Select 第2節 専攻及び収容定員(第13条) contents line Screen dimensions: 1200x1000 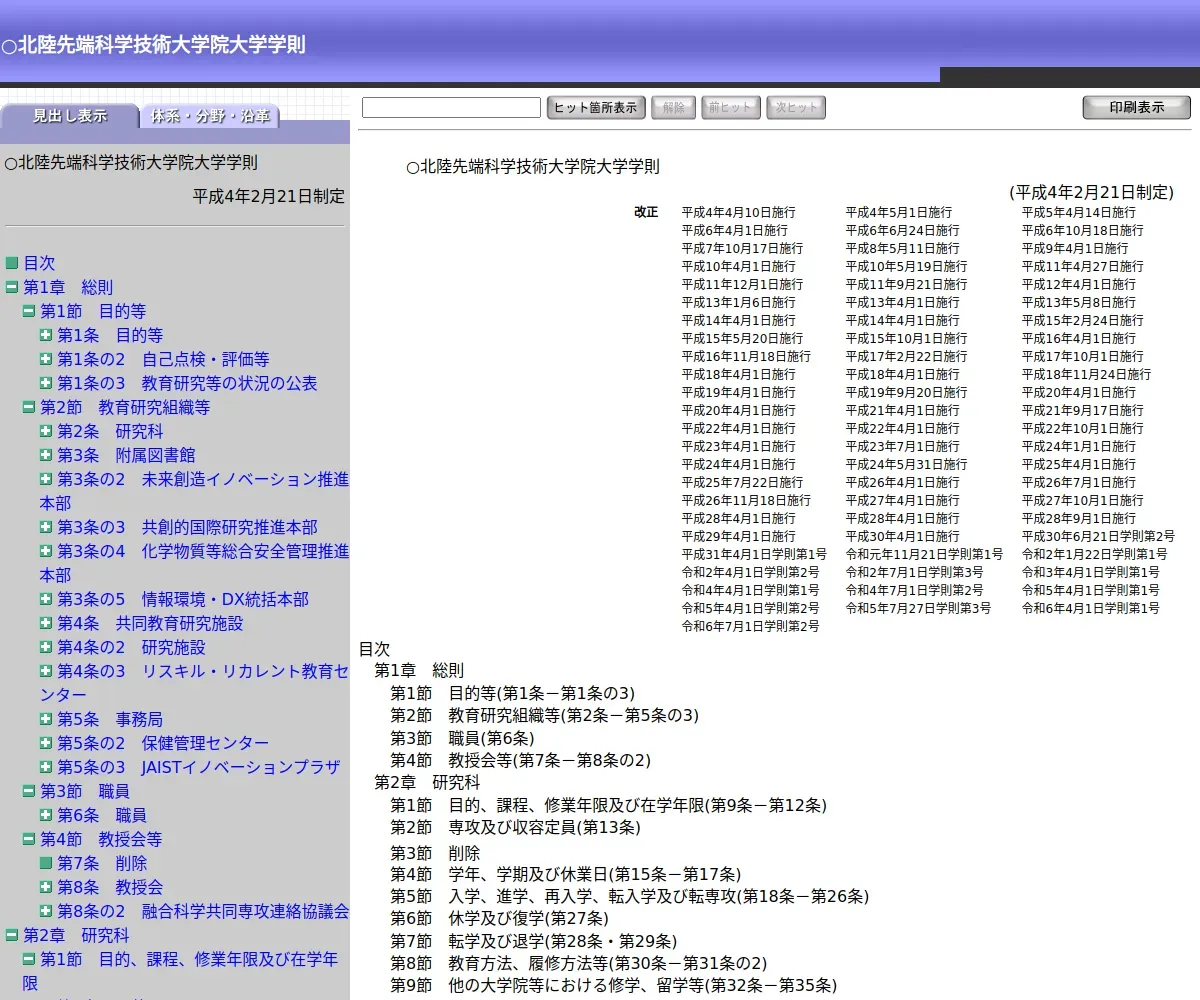click(x=515, y=827)
